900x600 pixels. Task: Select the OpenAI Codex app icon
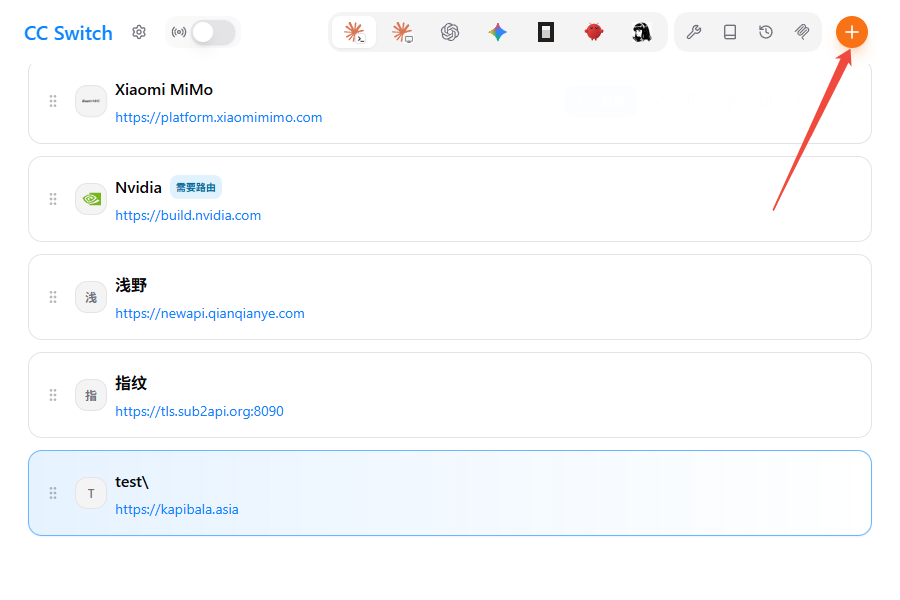(x=450, y=32)
